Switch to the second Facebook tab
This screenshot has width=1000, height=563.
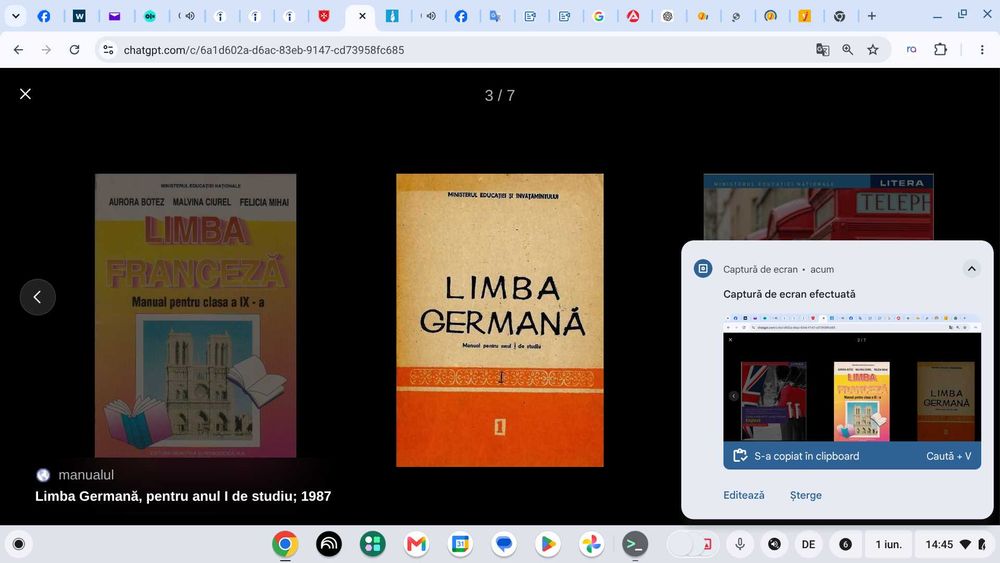460,16
